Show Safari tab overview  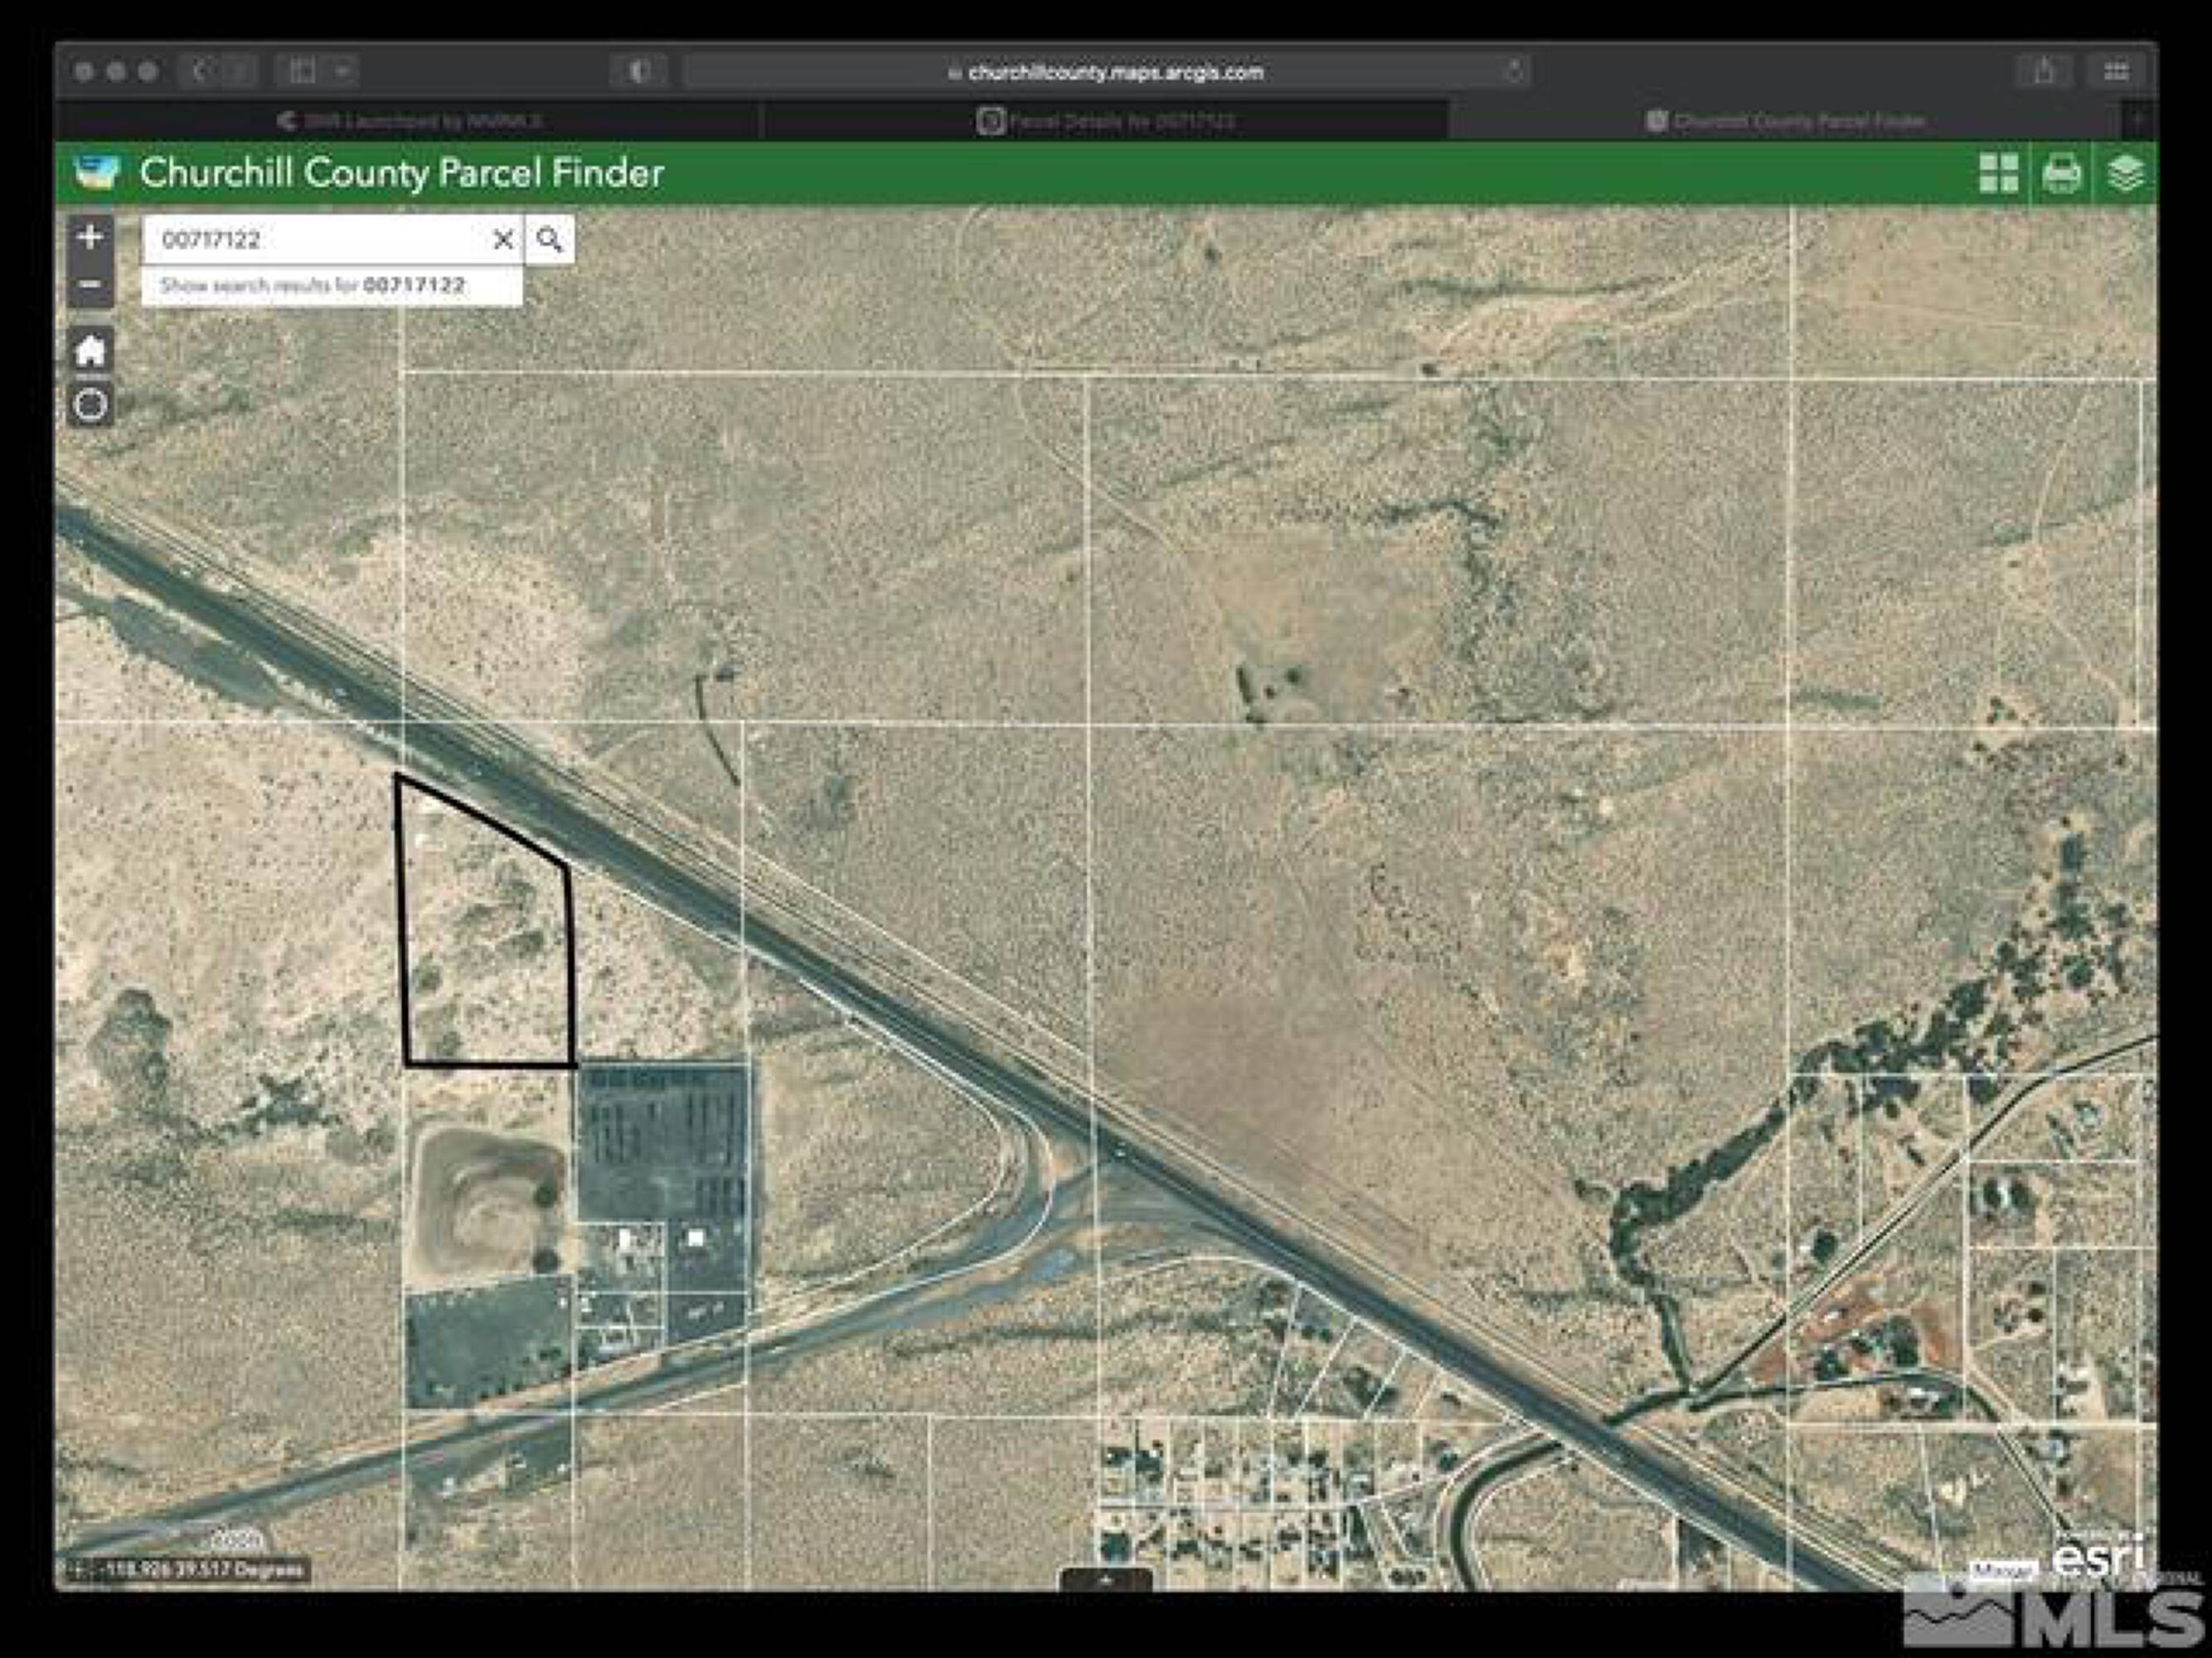pyautogui.click(x=2115, y=71)
